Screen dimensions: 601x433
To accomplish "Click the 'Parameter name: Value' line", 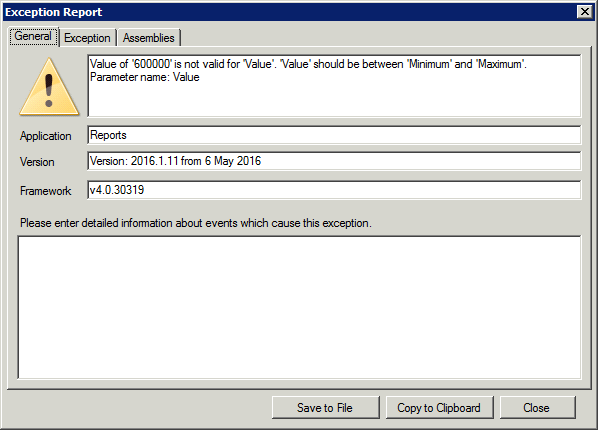I will tap(145, 77).
